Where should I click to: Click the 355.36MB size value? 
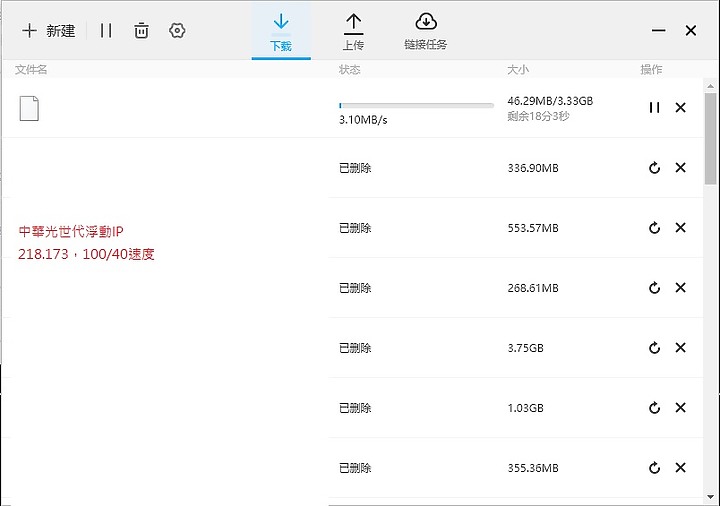coord(533,468)
